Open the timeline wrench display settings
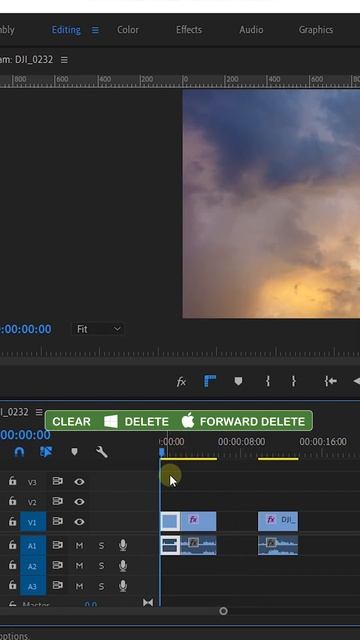The width and height of the screenshot is (360, 640). [102, 452]
